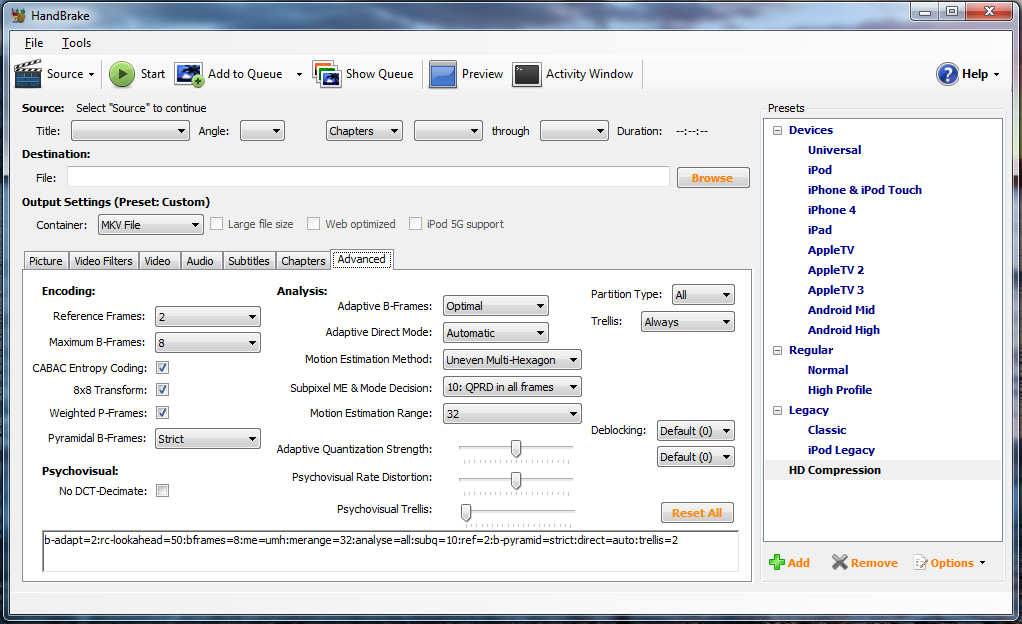Screen dimensions: 1022x624
Task: Click the Activity Window terminal icon
Action: coord(527,74)
